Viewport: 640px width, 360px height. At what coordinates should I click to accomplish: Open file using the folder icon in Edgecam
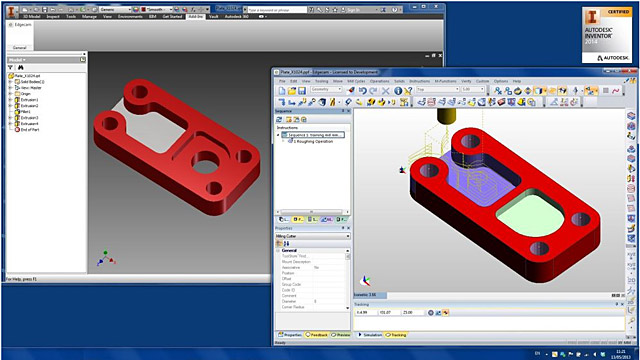pos(292,91)
